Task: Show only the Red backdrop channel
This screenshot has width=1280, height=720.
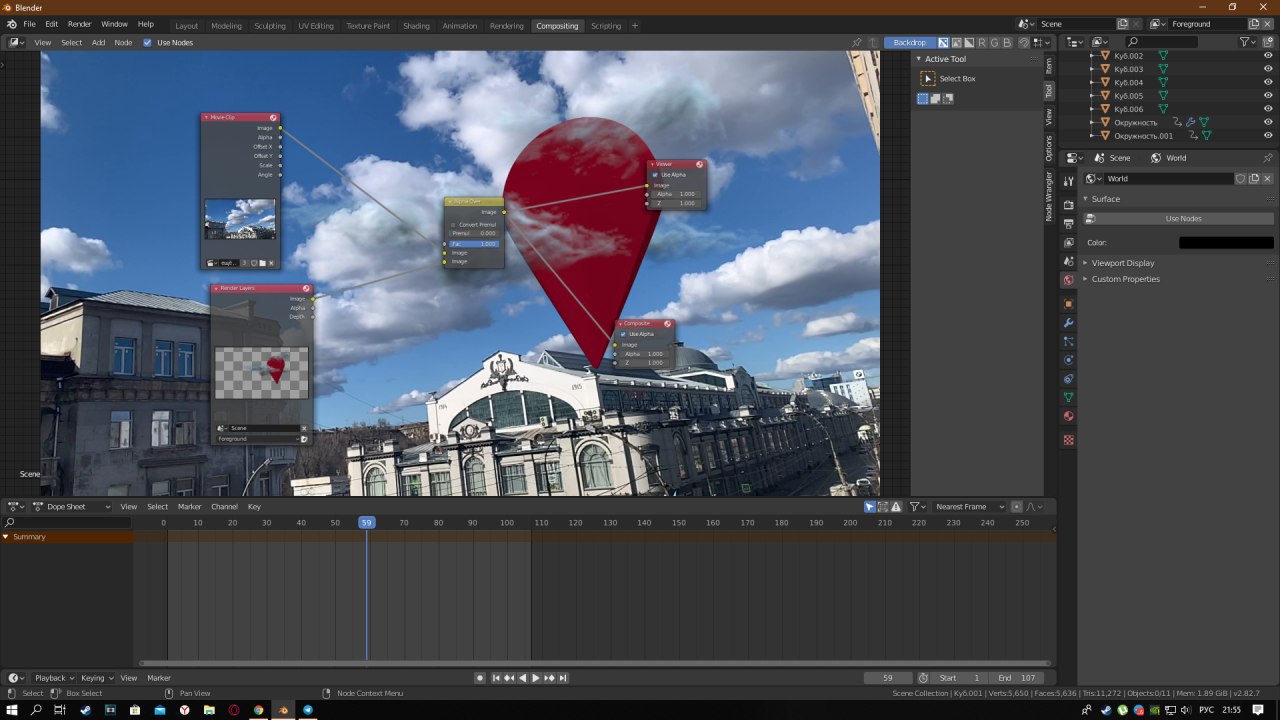Action: coord(982,42)
